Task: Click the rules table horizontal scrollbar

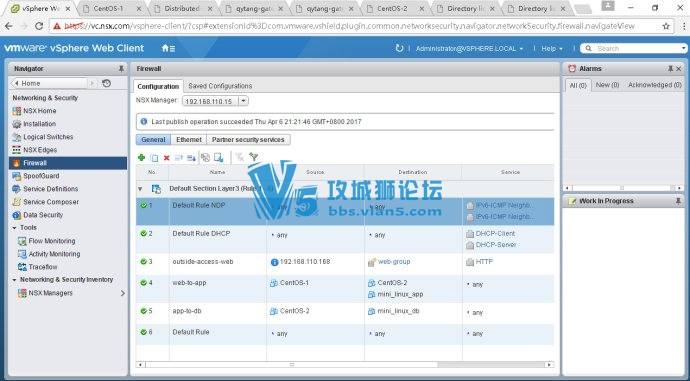Action: (x=292, y=365)
